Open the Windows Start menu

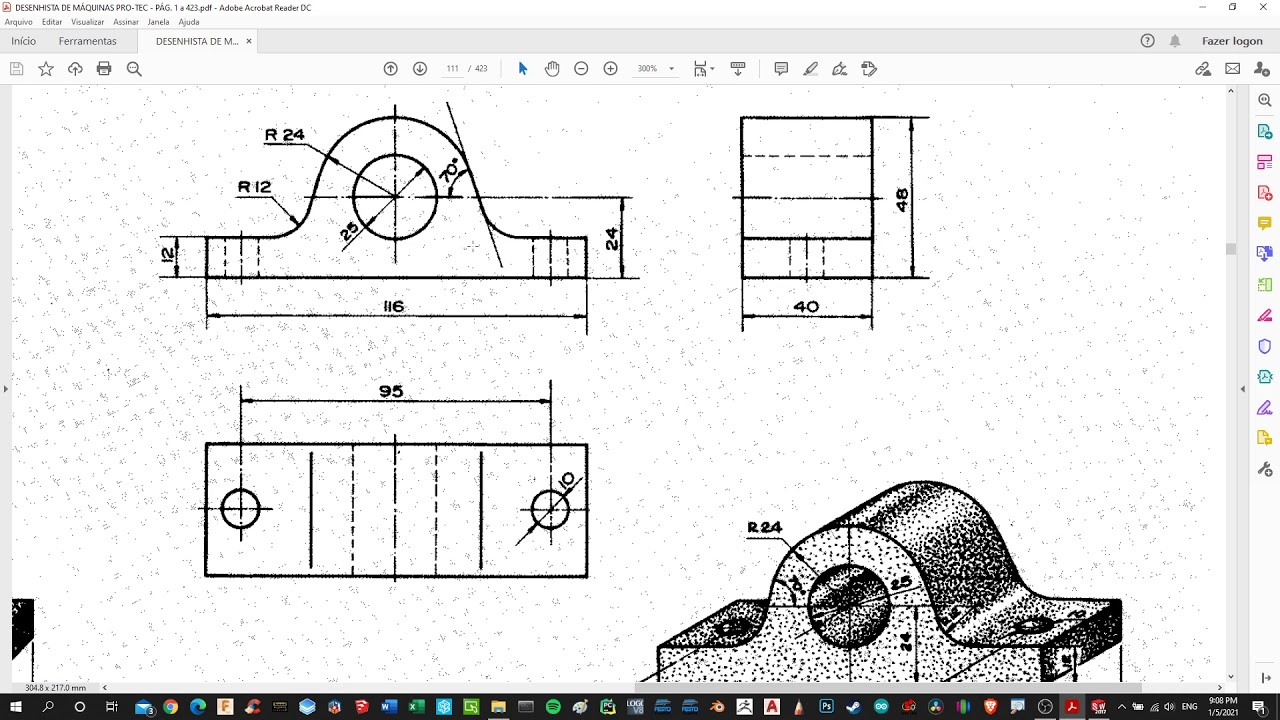(x=17, y=707)
